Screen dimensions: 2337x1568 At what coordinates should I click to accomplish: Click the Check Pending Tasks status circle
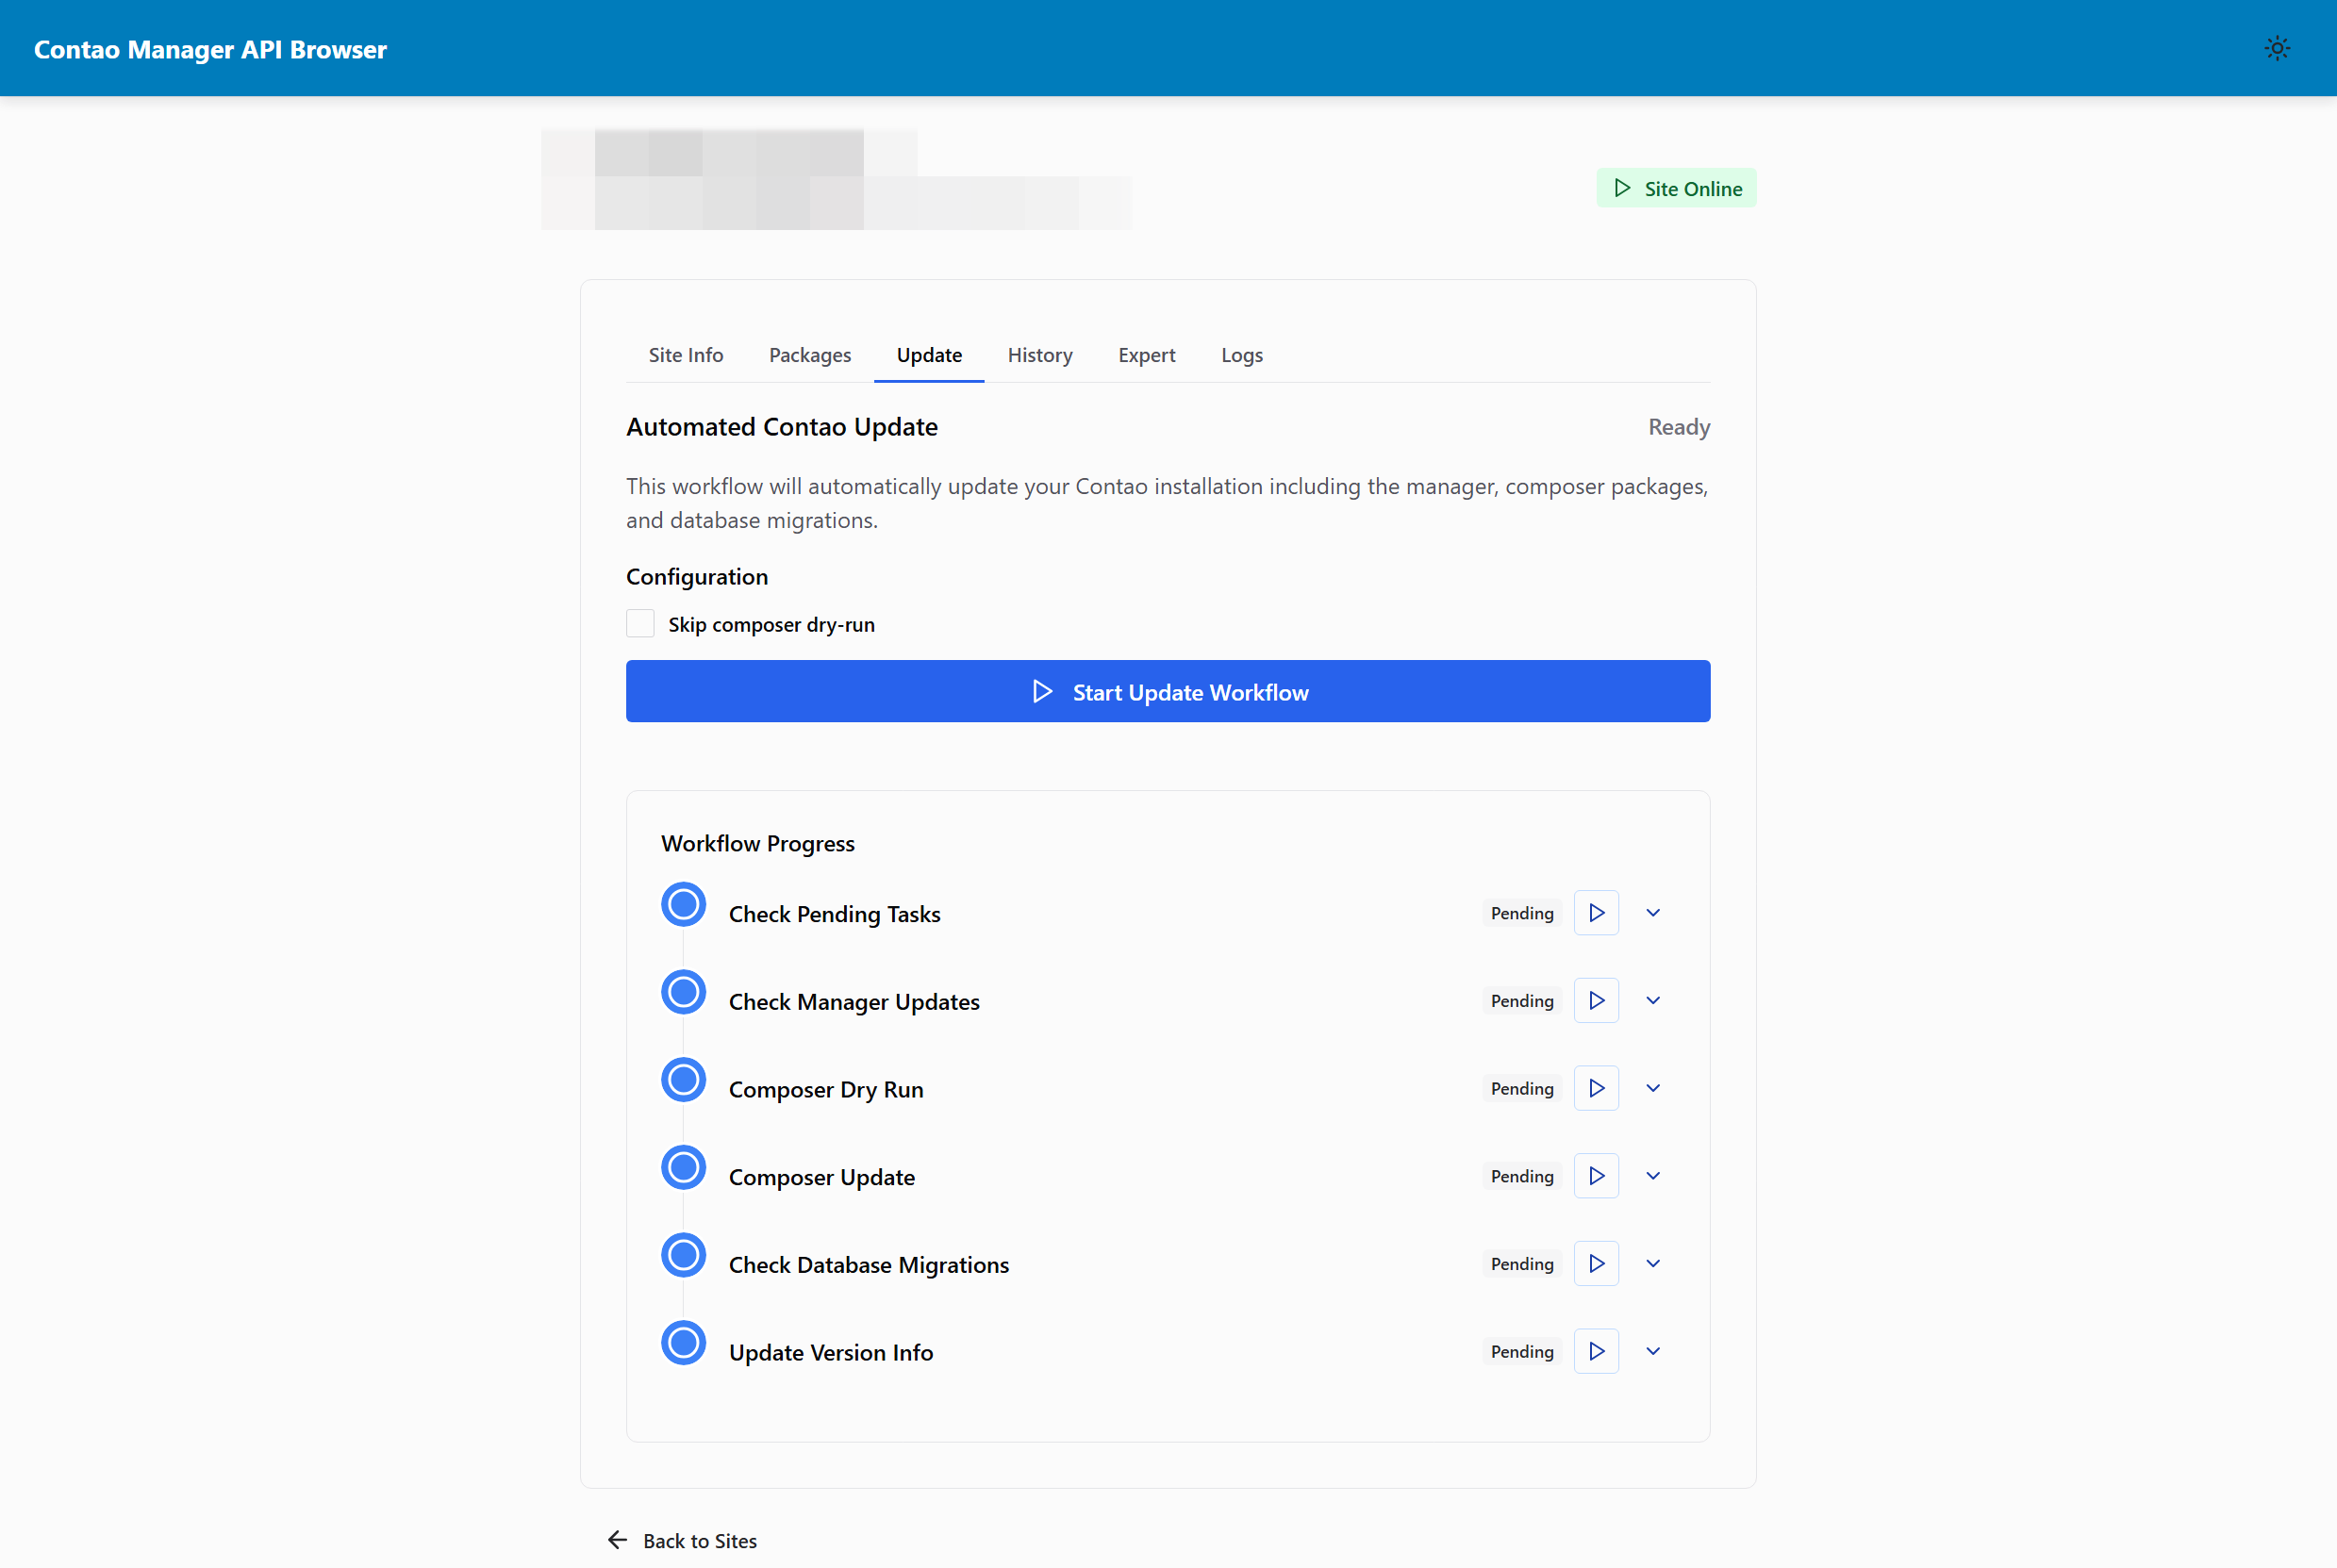pyautogui.click(x=683, y=904)
